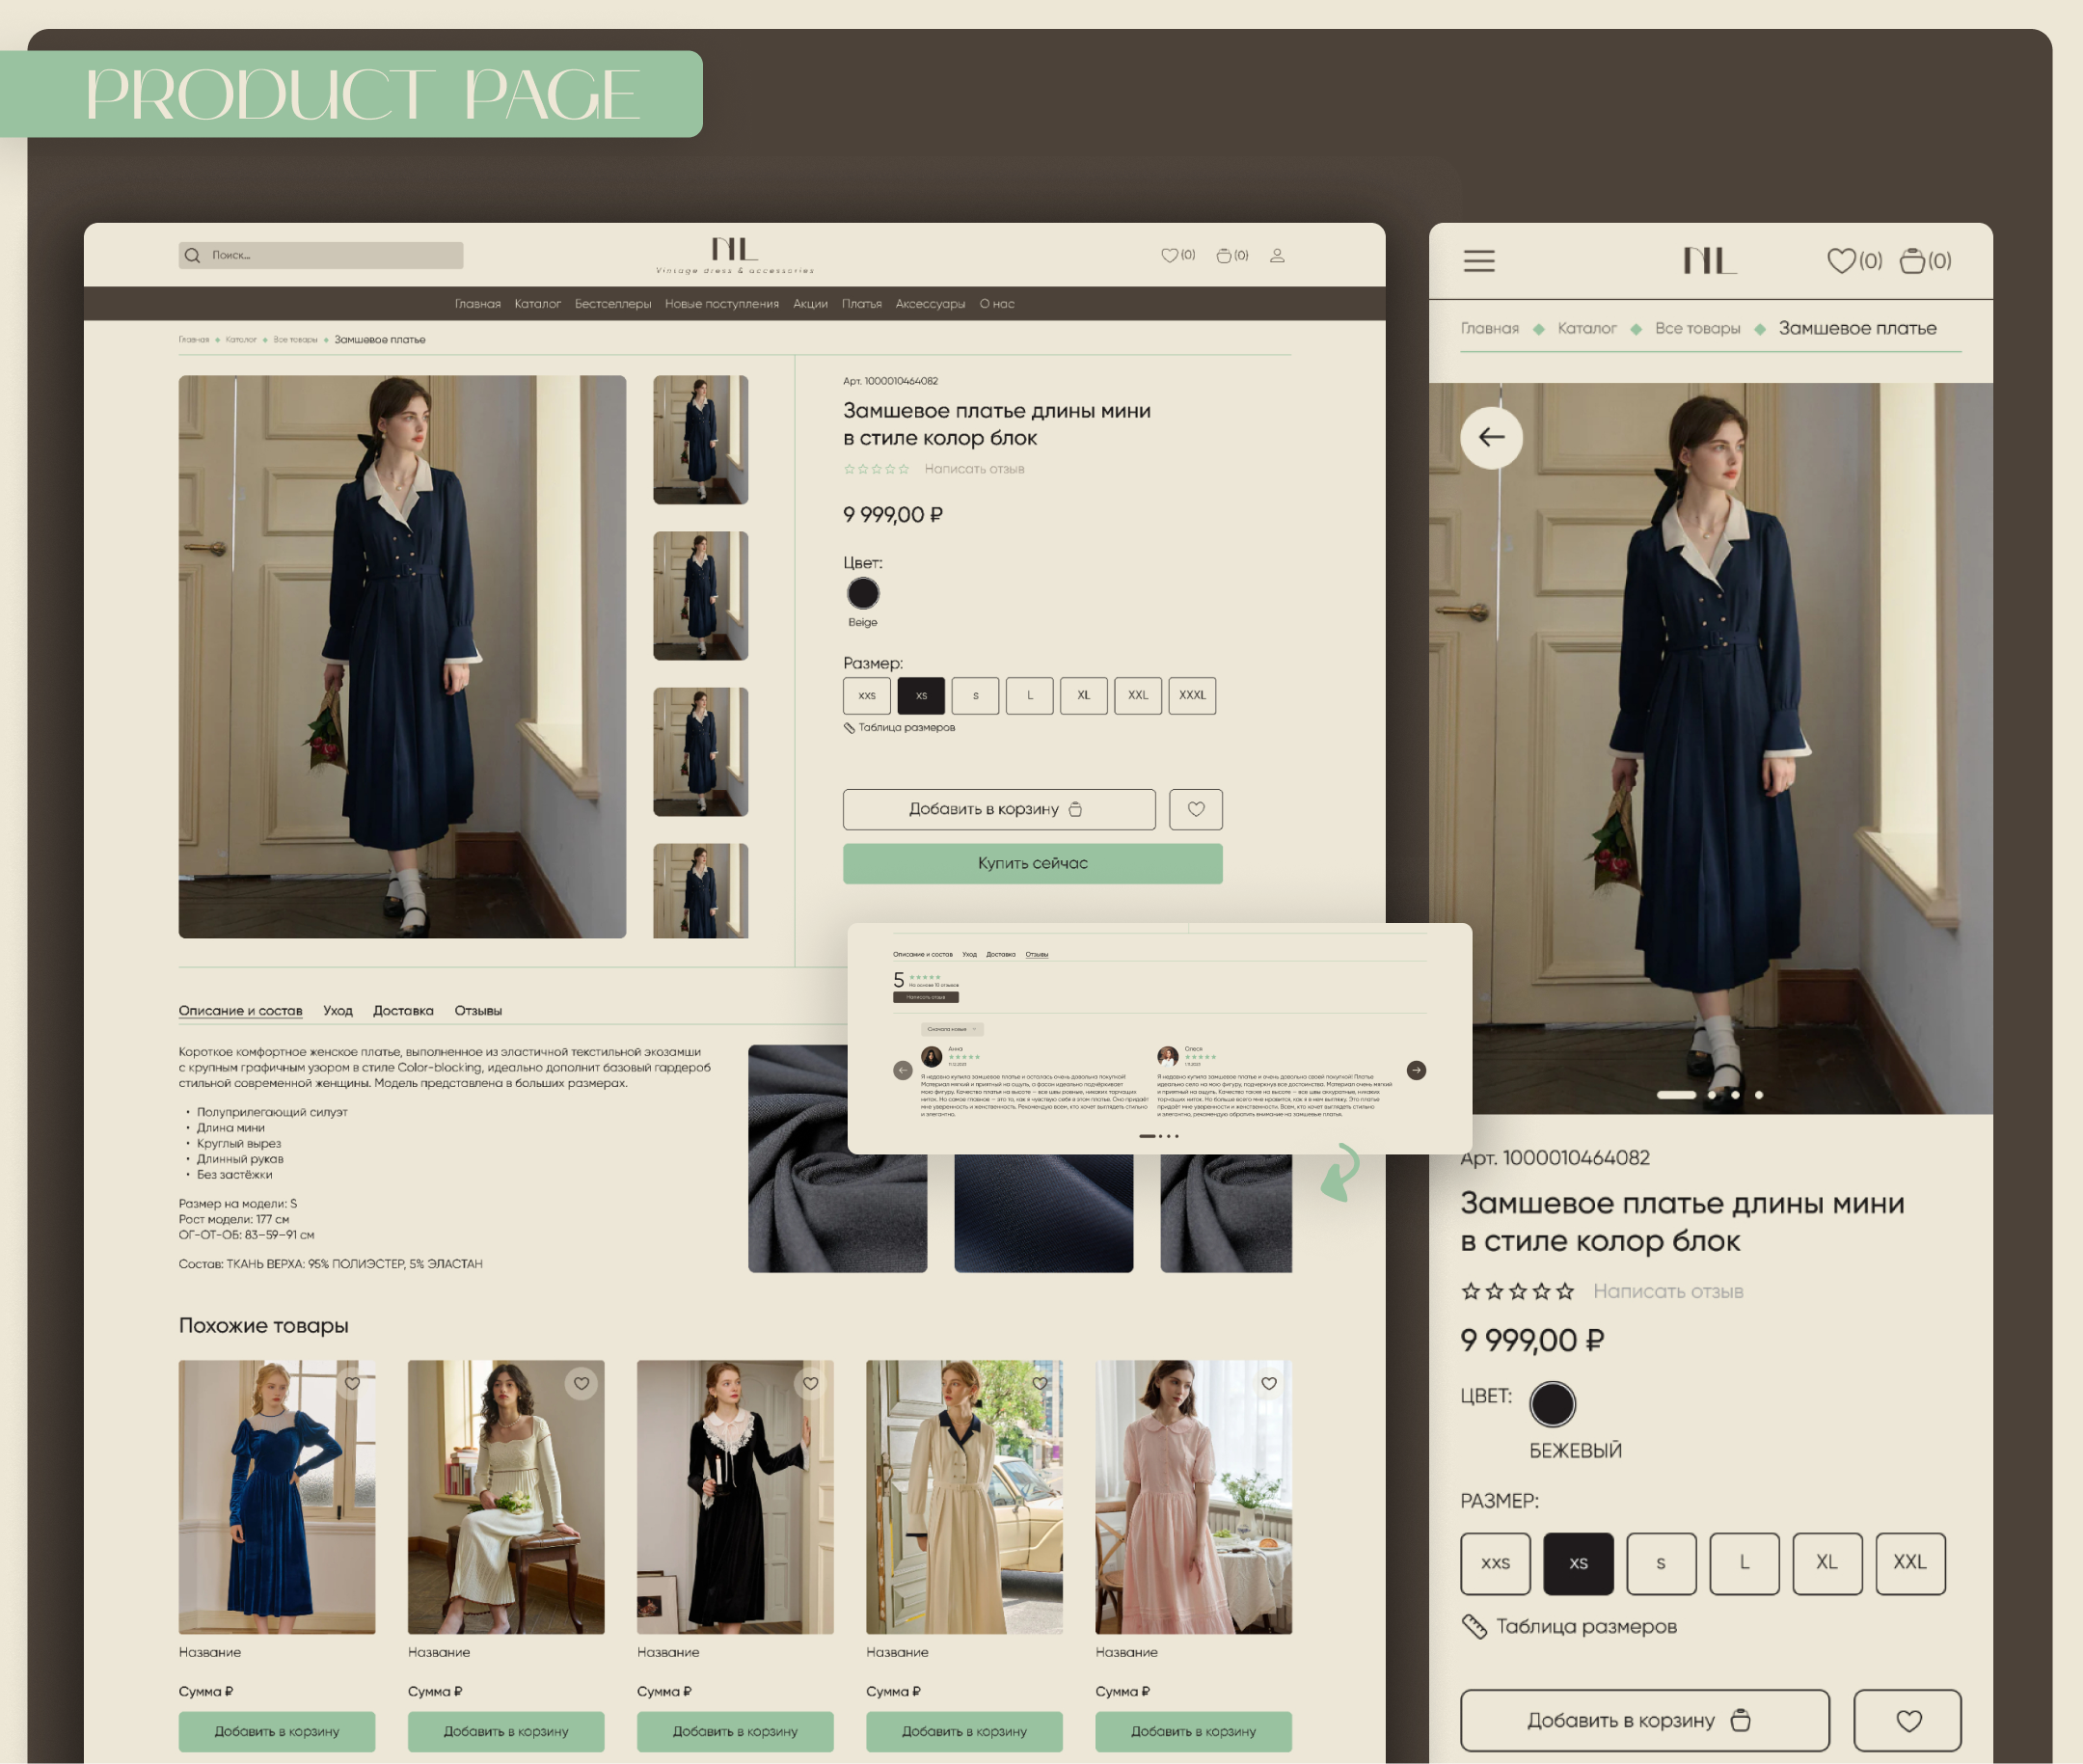The image size is (2083, 1764).
Task: Choose size XXXL on desktop page
Action: coord(1192,695)
